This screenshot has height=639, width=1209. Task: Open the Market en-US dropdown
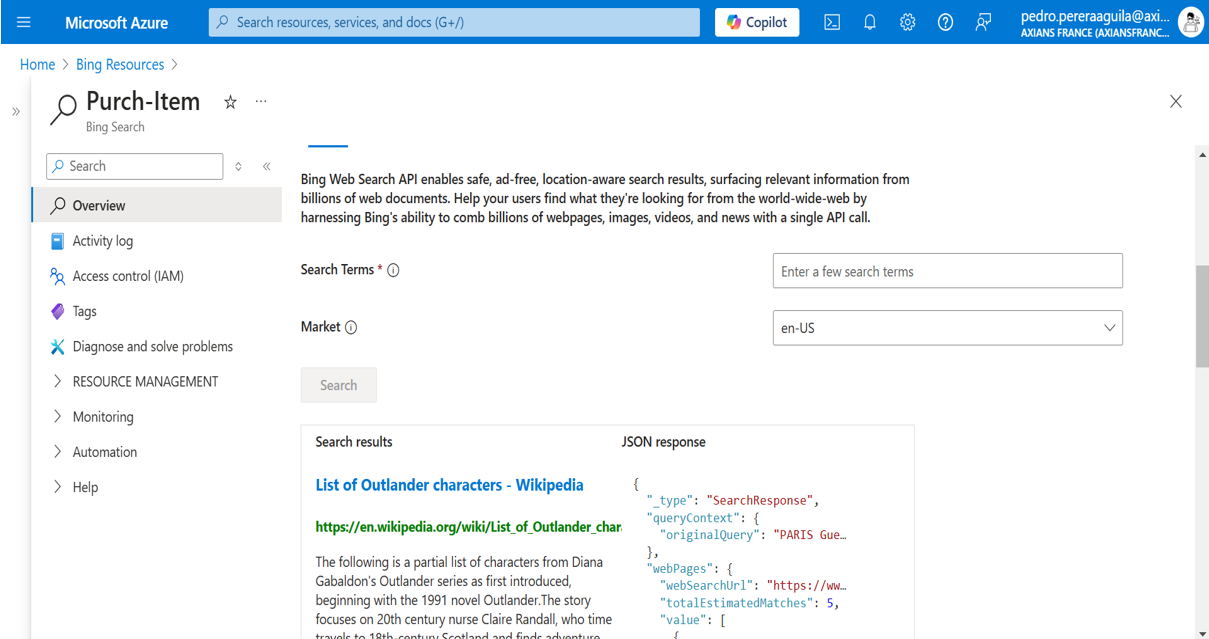click(947, 328)
